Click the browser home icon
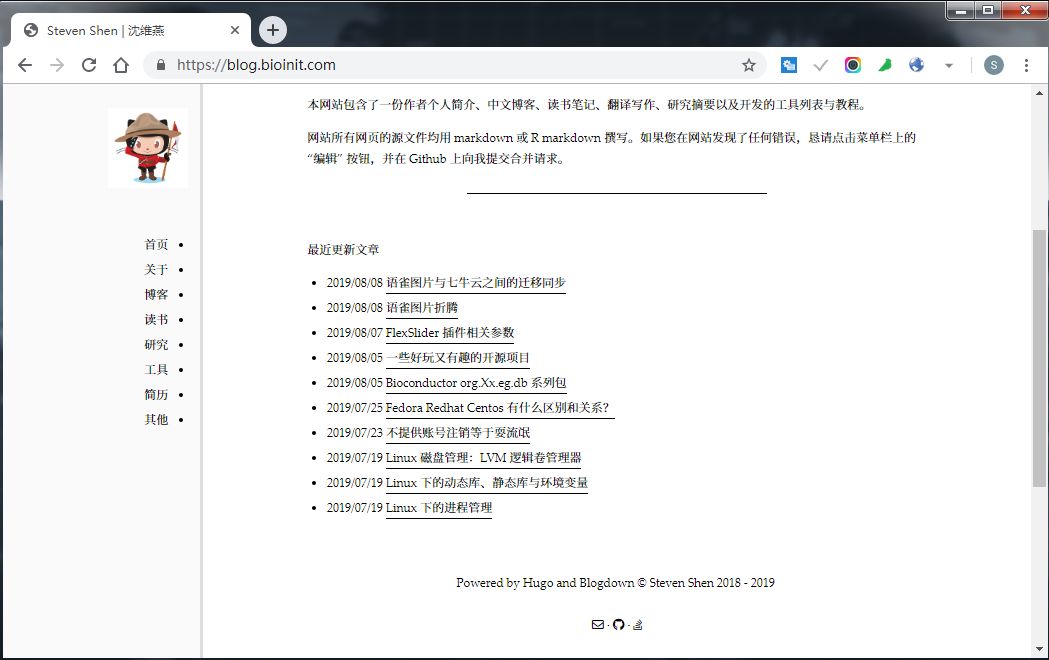 120,64
